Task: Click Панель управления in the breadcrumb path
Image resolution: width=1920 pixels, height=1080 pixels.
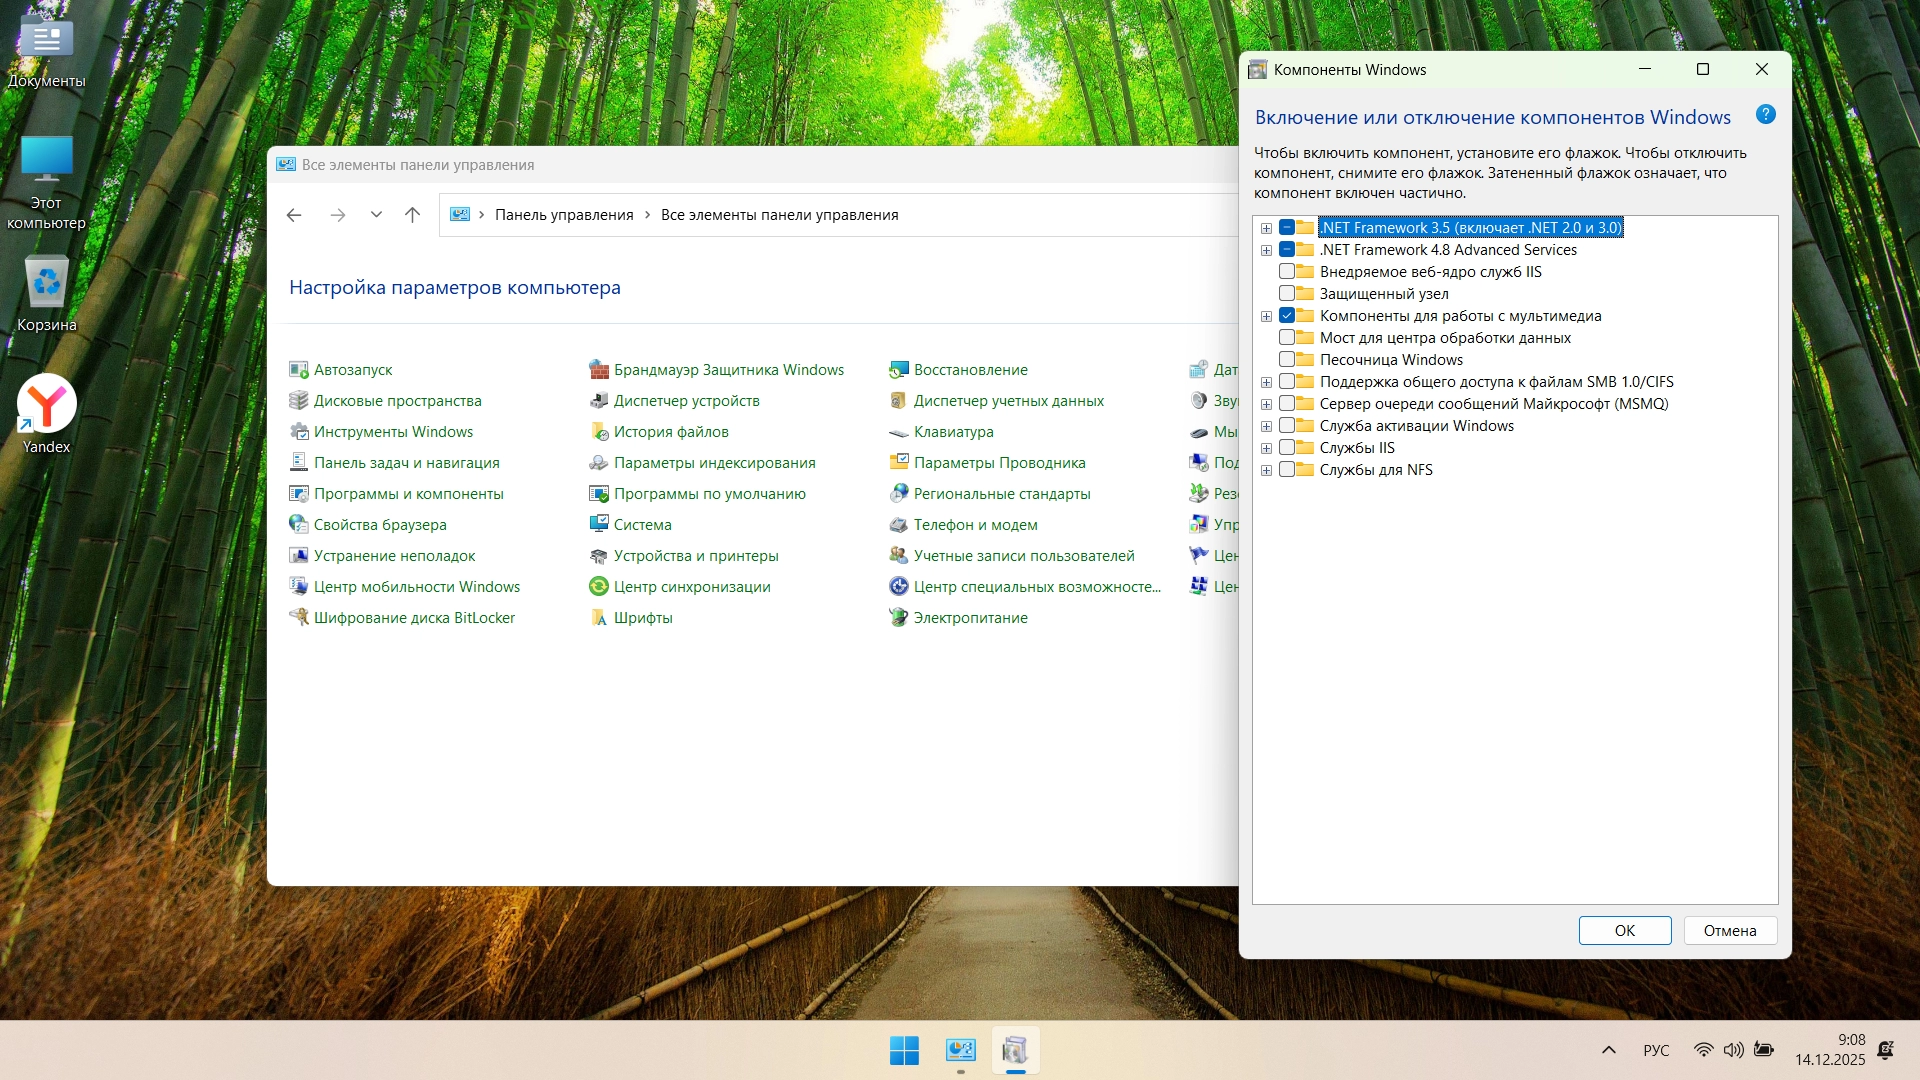Action: [564, 215]
